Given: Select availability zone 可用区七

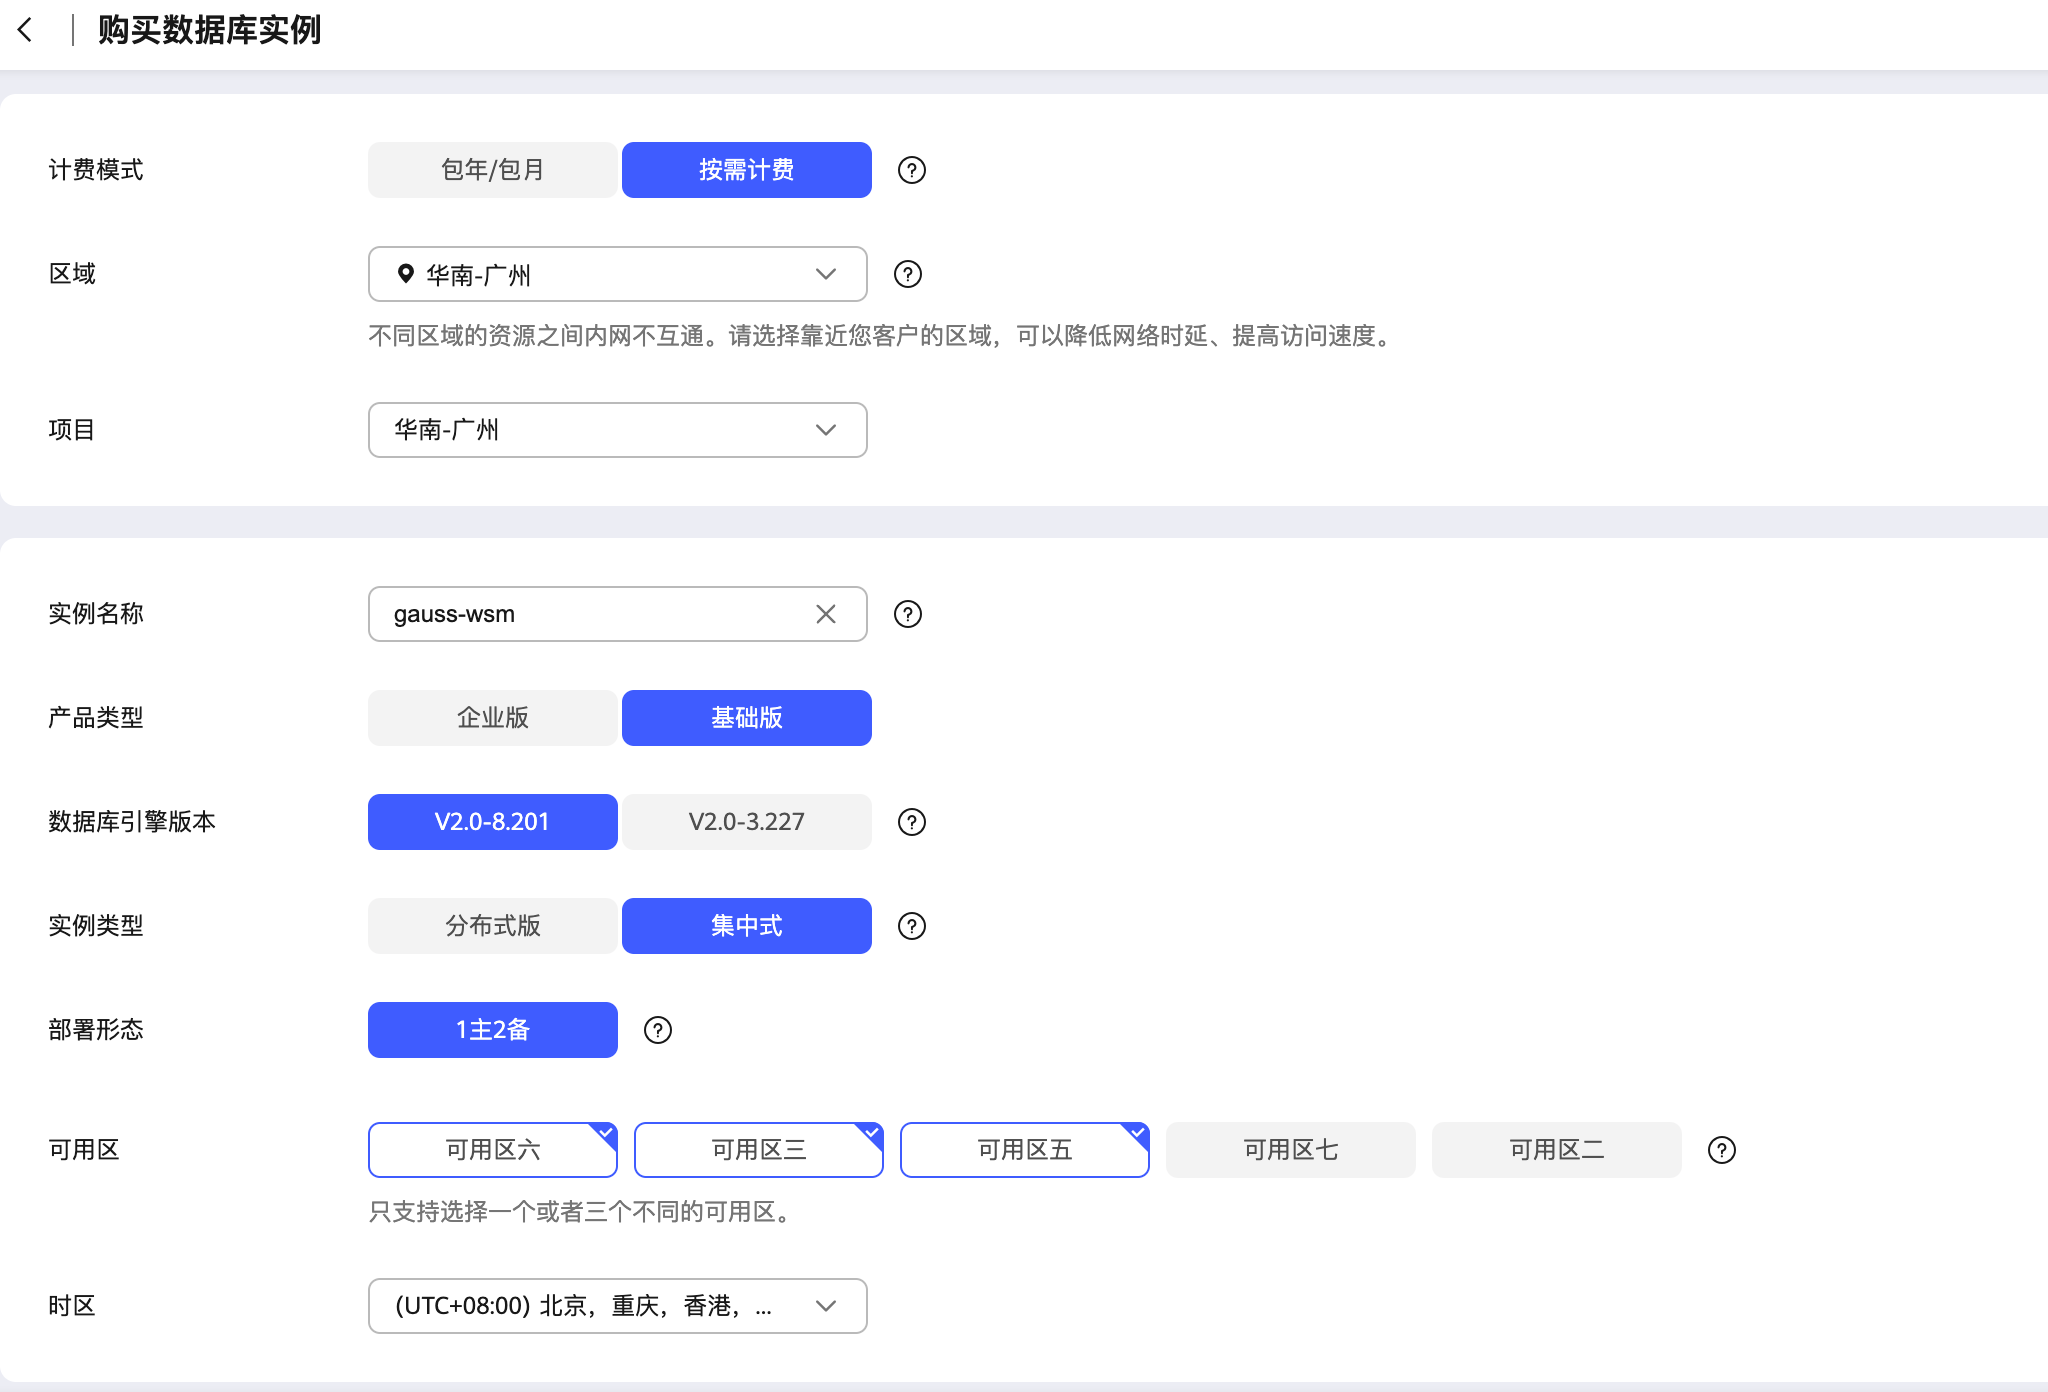Looking at the screenshot, I should click(1290, 1150).
